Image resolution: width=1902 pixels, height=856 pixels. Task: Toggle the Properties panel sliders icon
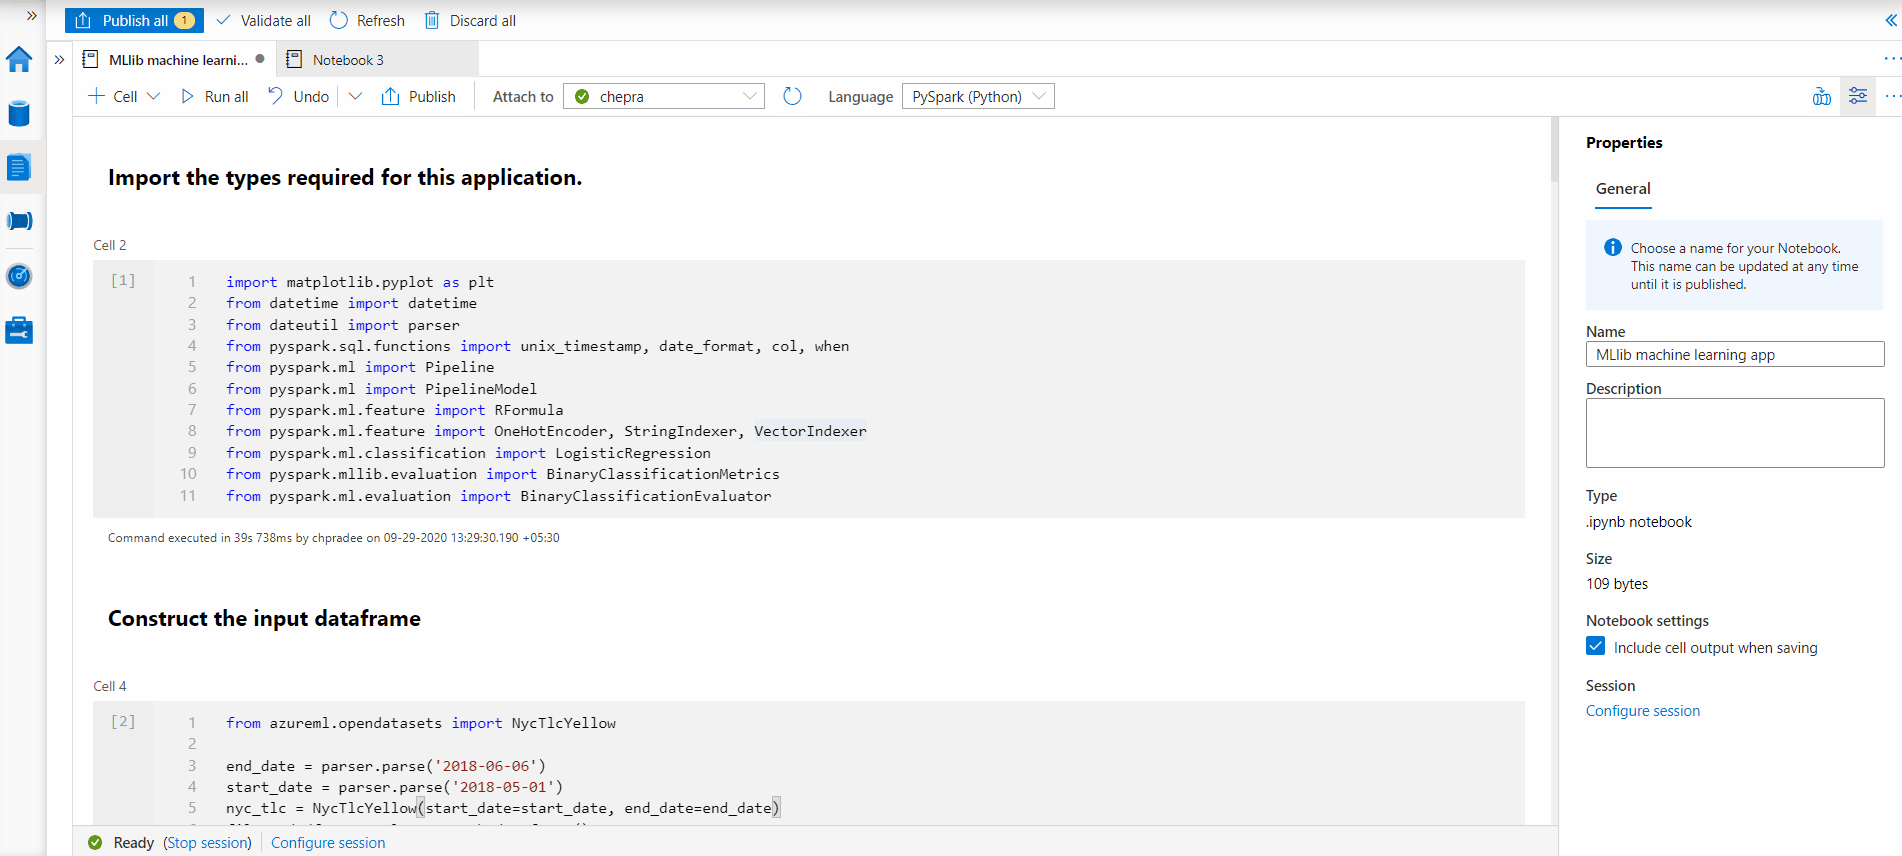coord(1858,97)
